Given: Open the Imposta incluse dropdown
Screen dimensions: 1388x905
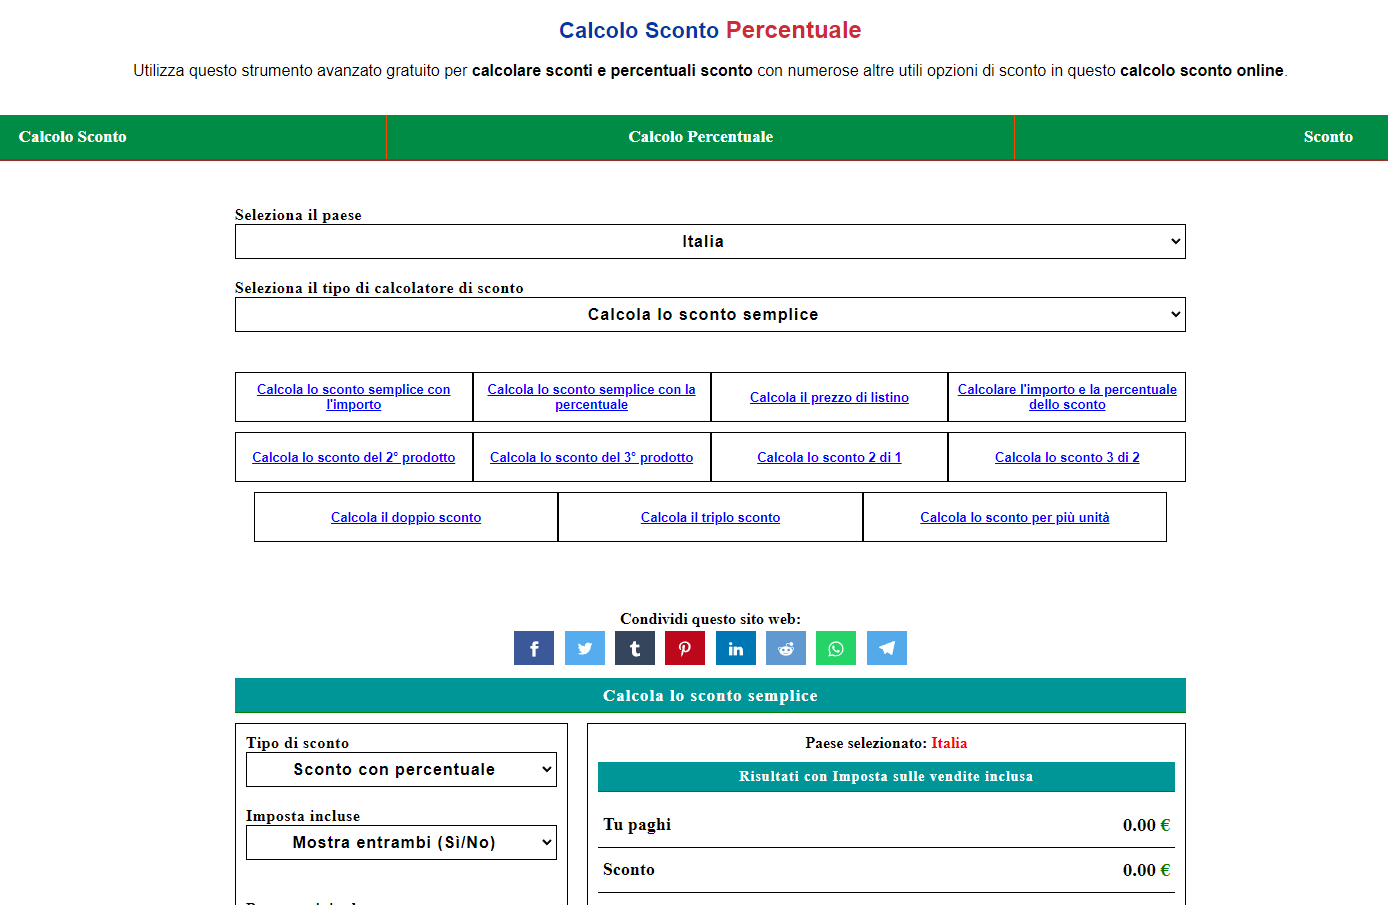Looking at the screenshot, I should 401,842.
